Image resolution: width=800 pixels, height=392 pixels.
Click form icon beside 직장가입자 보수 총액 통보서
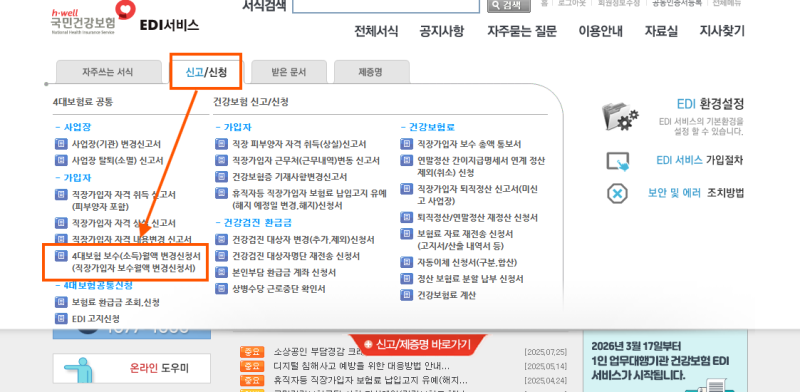pos(406,144)
